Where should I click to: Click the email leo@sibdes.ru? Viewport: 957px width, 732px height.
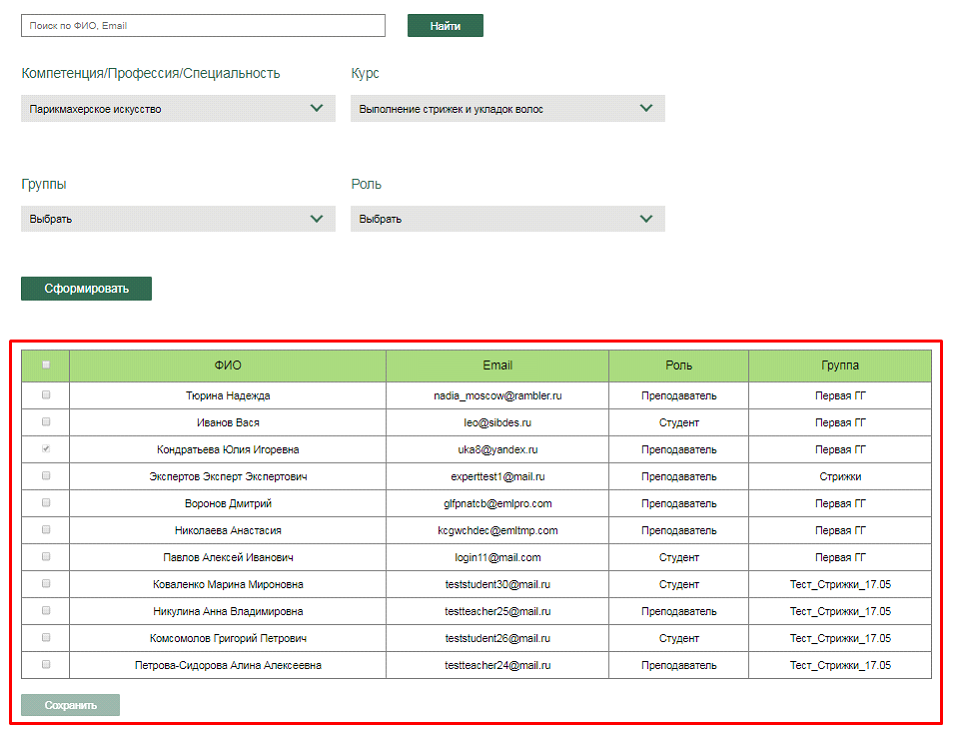[497, 422]
